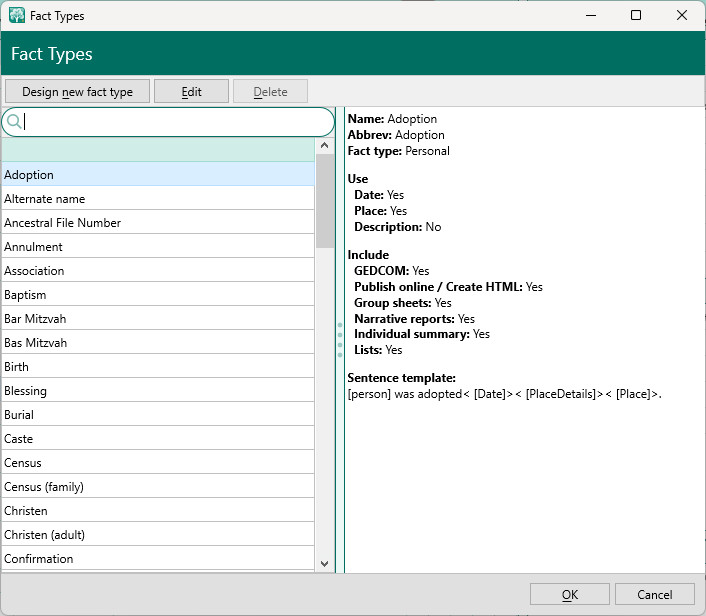The height and width of the screenshot is (616, 706).
Task: Select the Ancestral File Number fact type
Action: tap(158, 223)
